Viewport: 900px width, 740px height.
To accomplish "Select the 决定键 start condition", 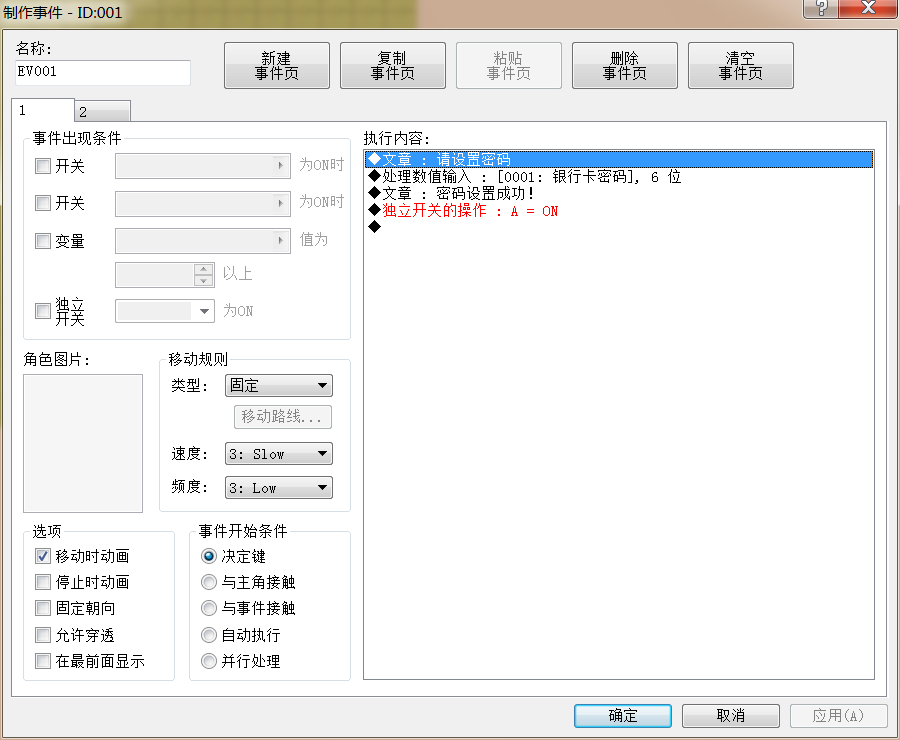I will (x=209, y=556).
